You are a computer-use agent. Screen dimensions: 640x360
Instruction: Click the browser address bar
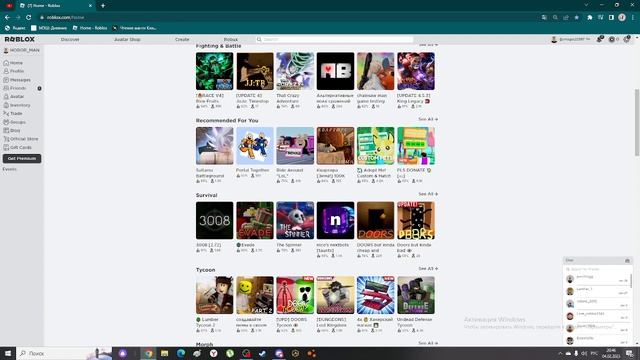click(286, 18)
